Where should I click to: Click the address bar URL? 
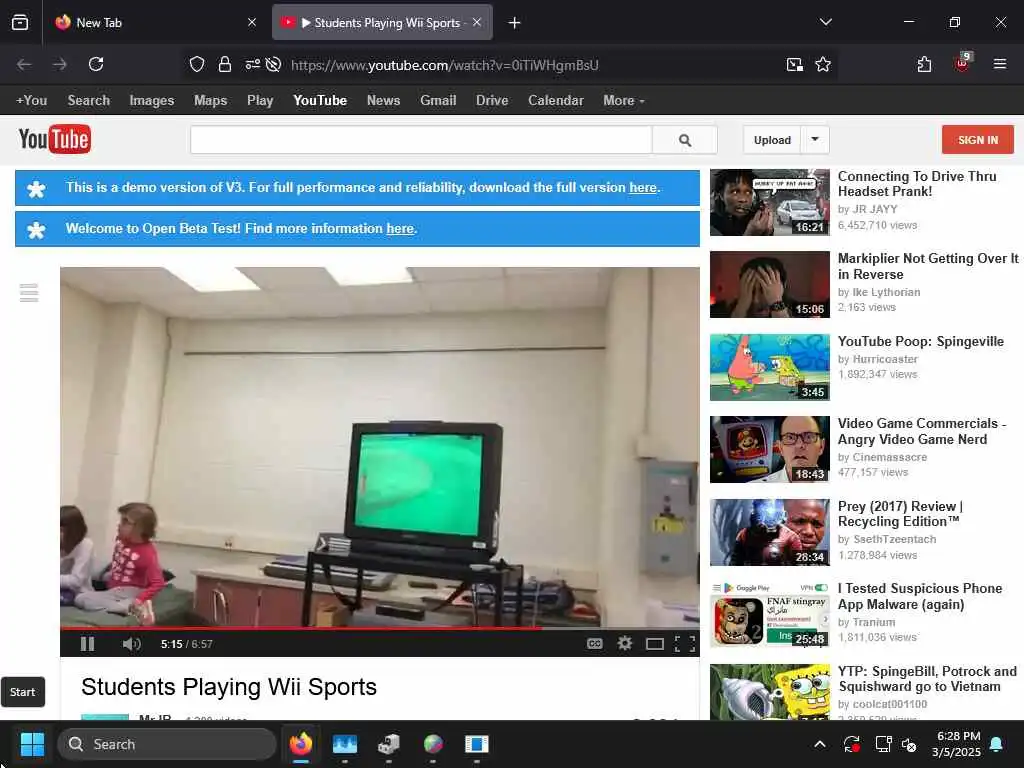(445, 65)
